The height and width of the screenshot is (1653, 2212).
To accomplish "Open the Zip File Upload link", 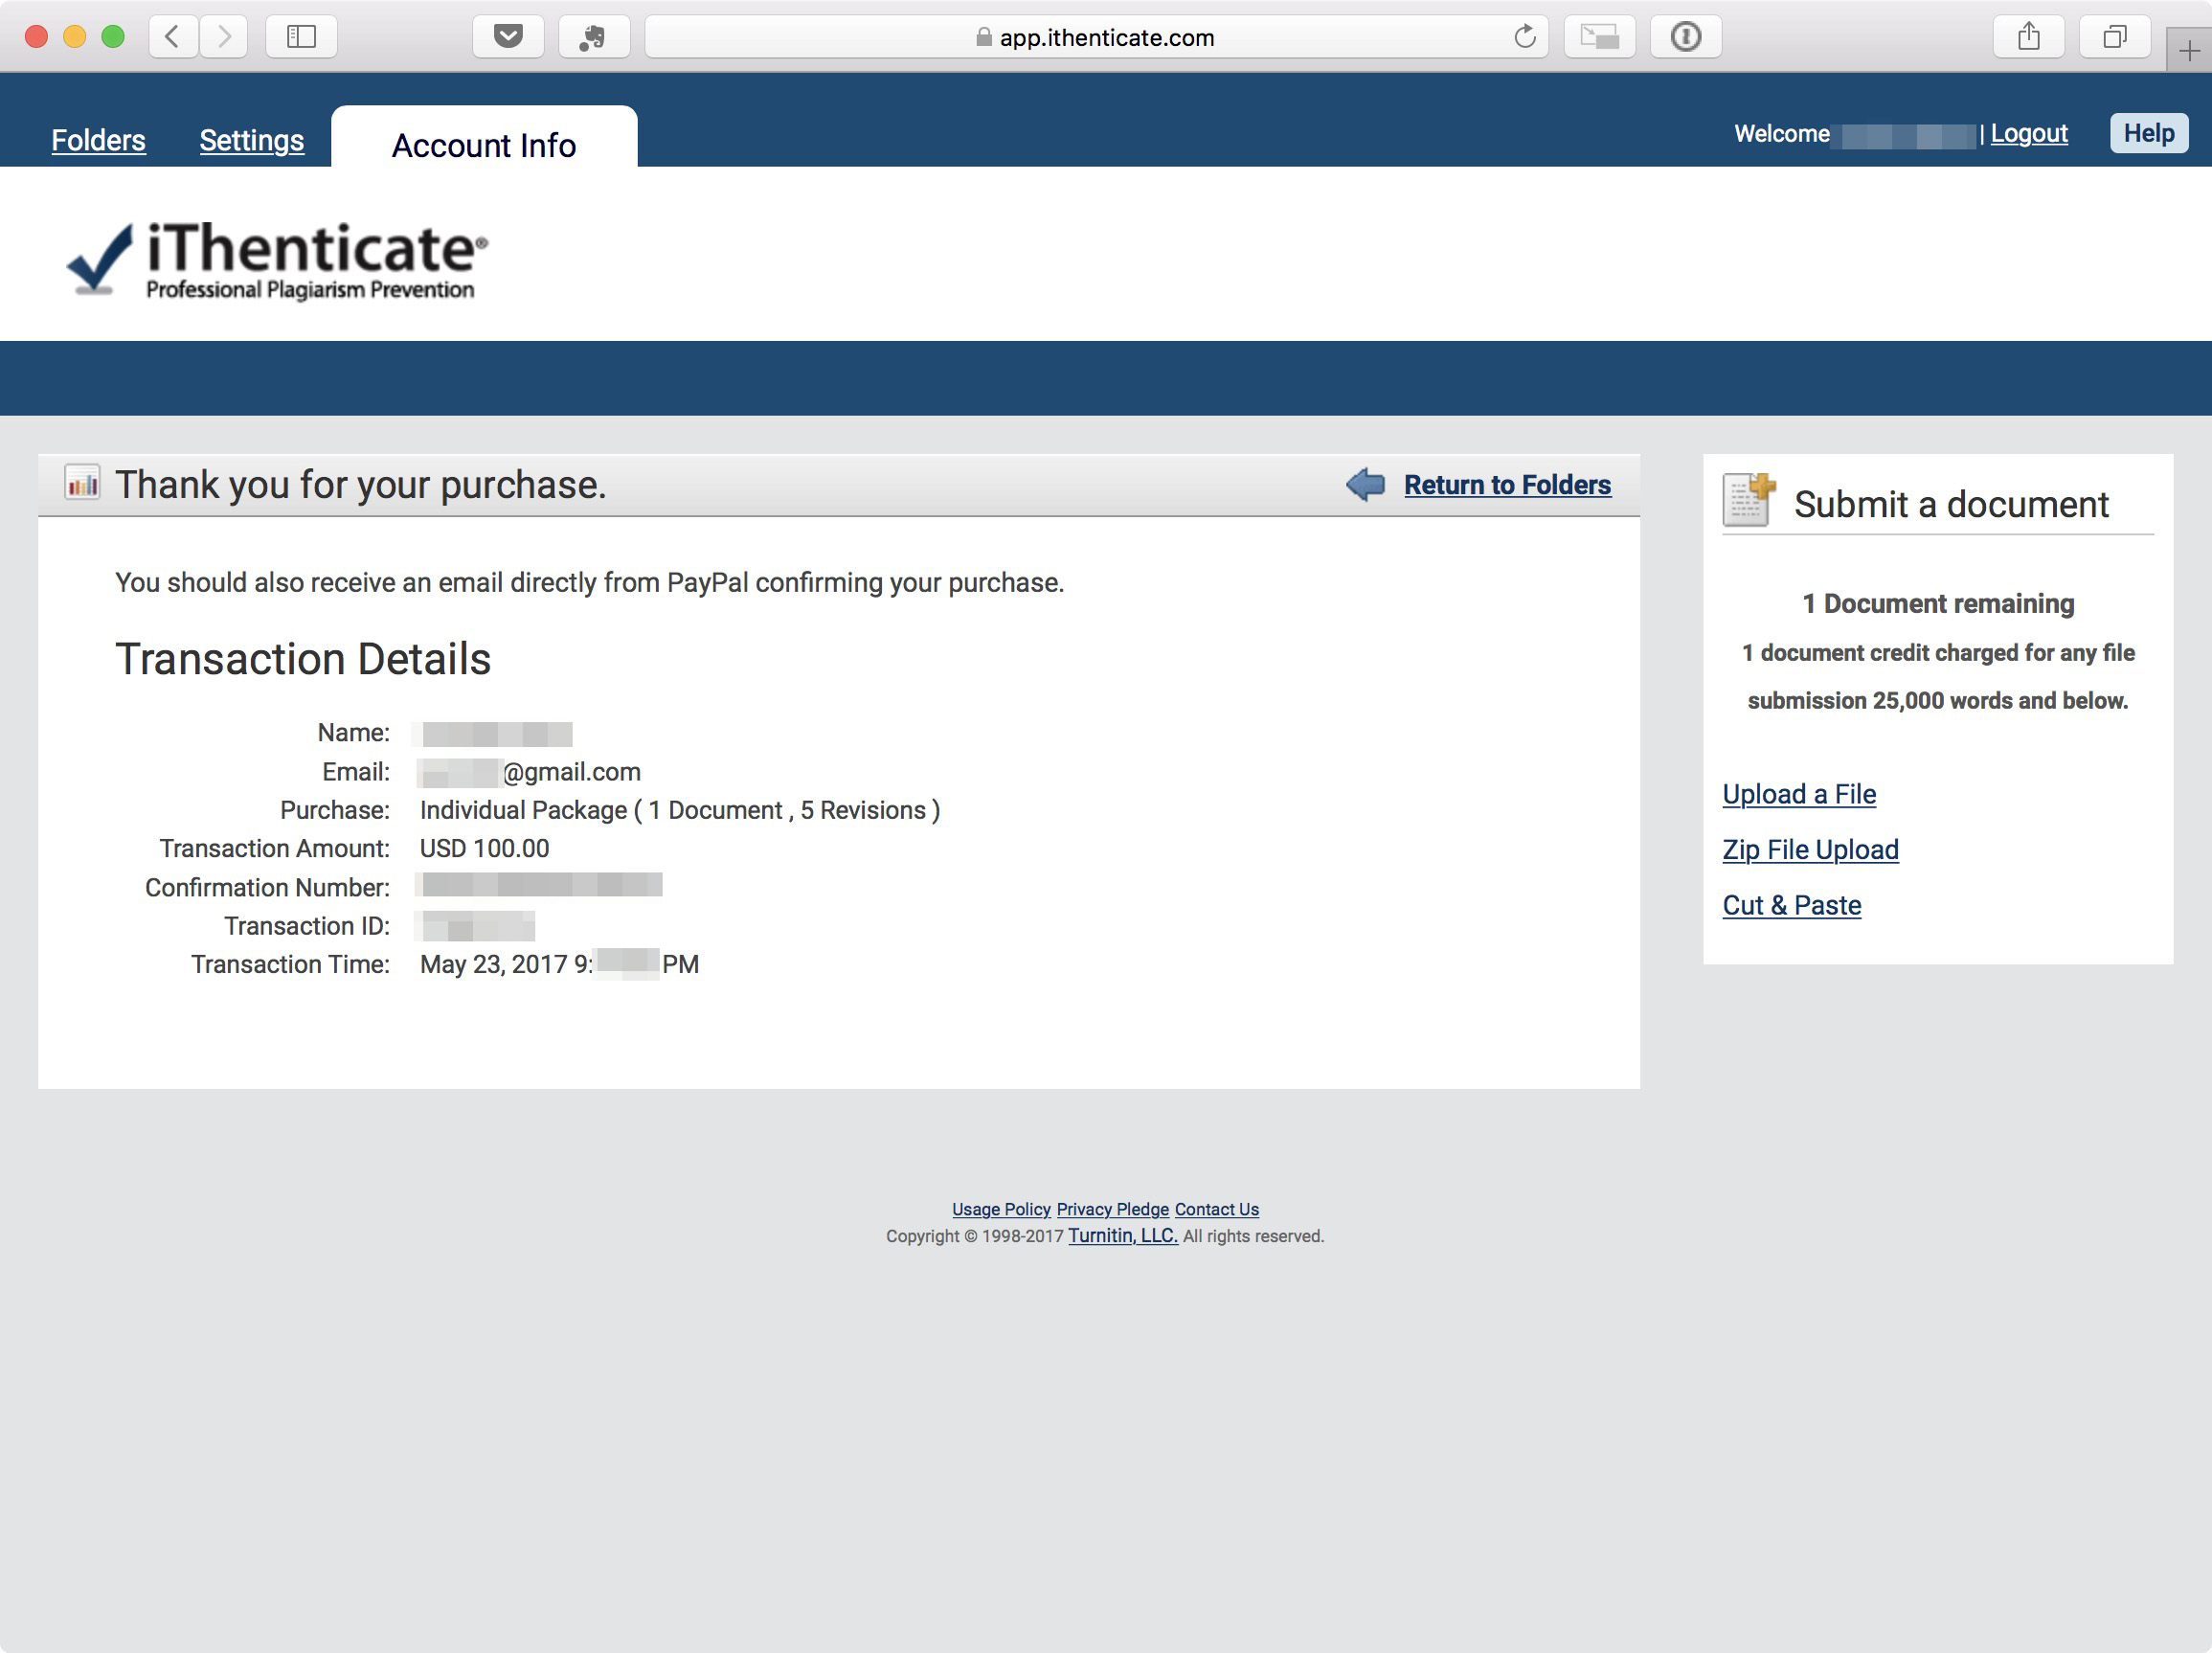I will (1809, 849).
